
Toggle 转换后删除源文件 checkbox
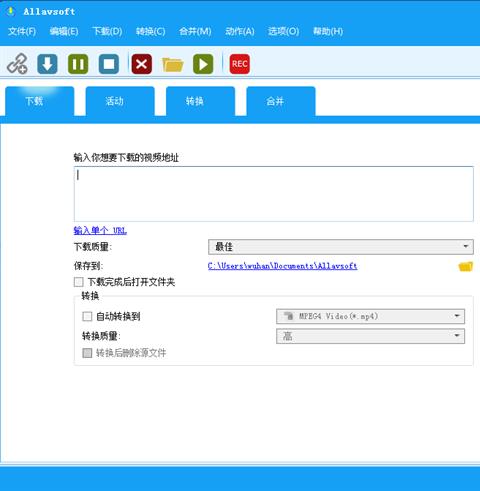87,353
